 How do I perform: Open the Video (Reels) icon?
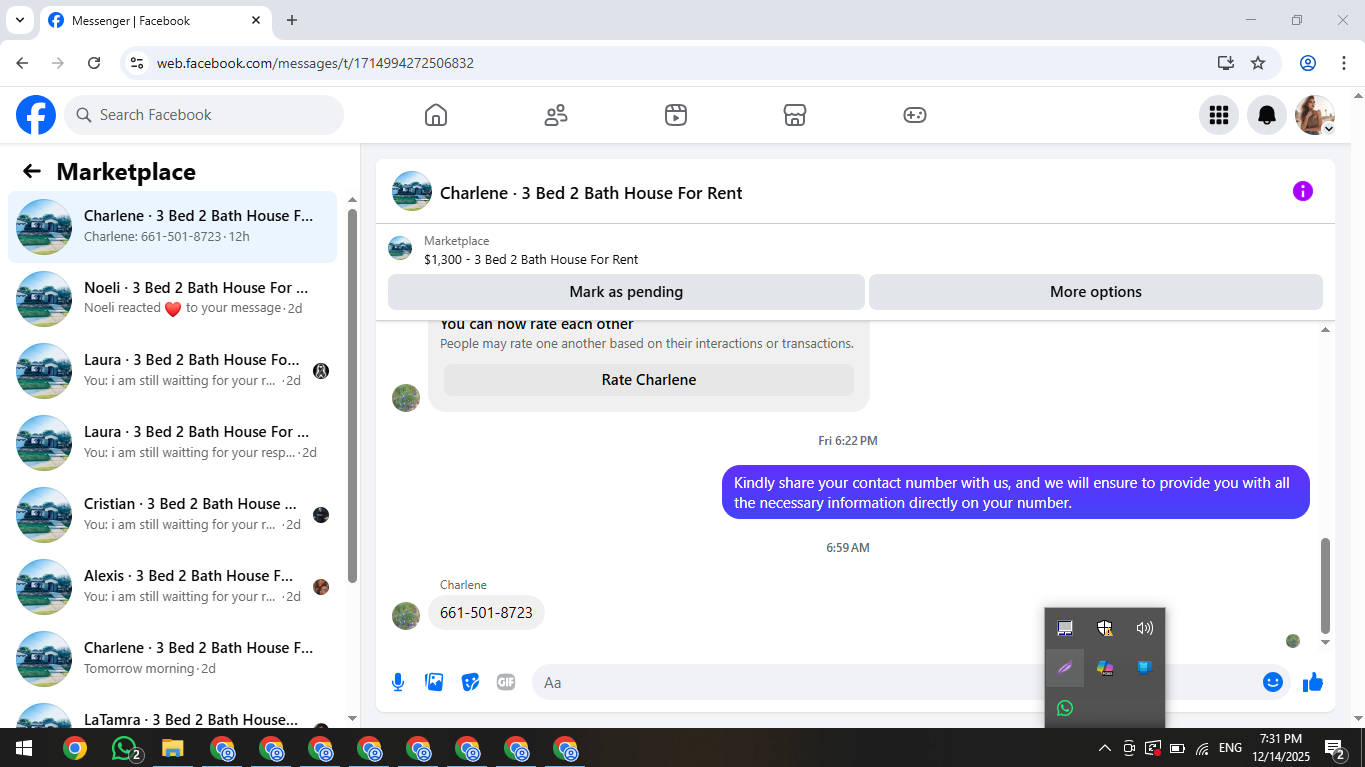pos(676,115)
